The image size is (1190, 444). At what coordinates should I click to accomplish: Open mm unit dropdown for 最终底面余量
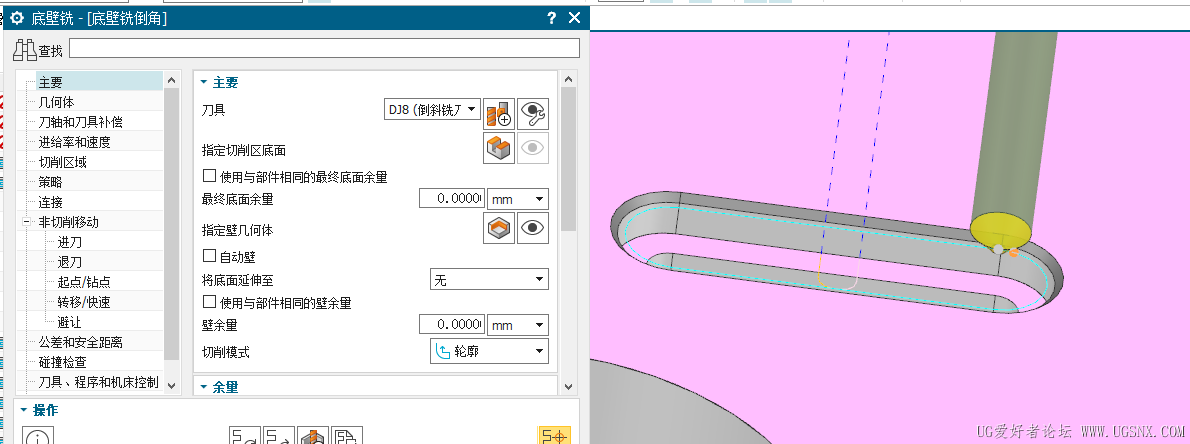coord(518,199)
